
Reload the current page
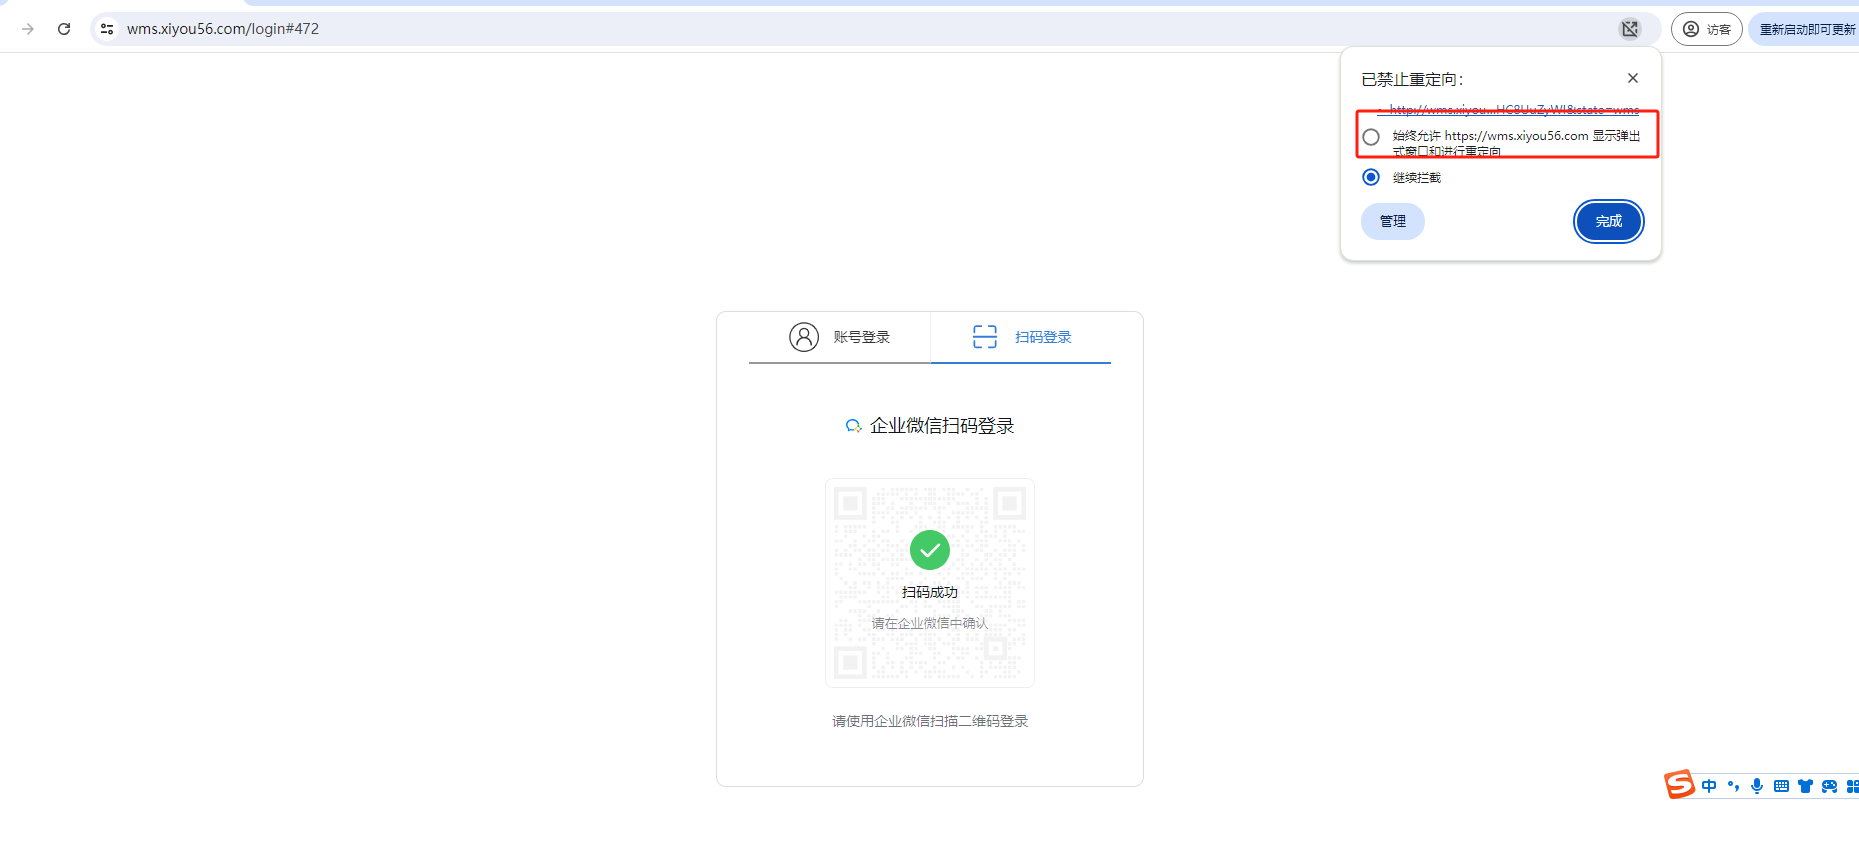click(x=64, y=29)
